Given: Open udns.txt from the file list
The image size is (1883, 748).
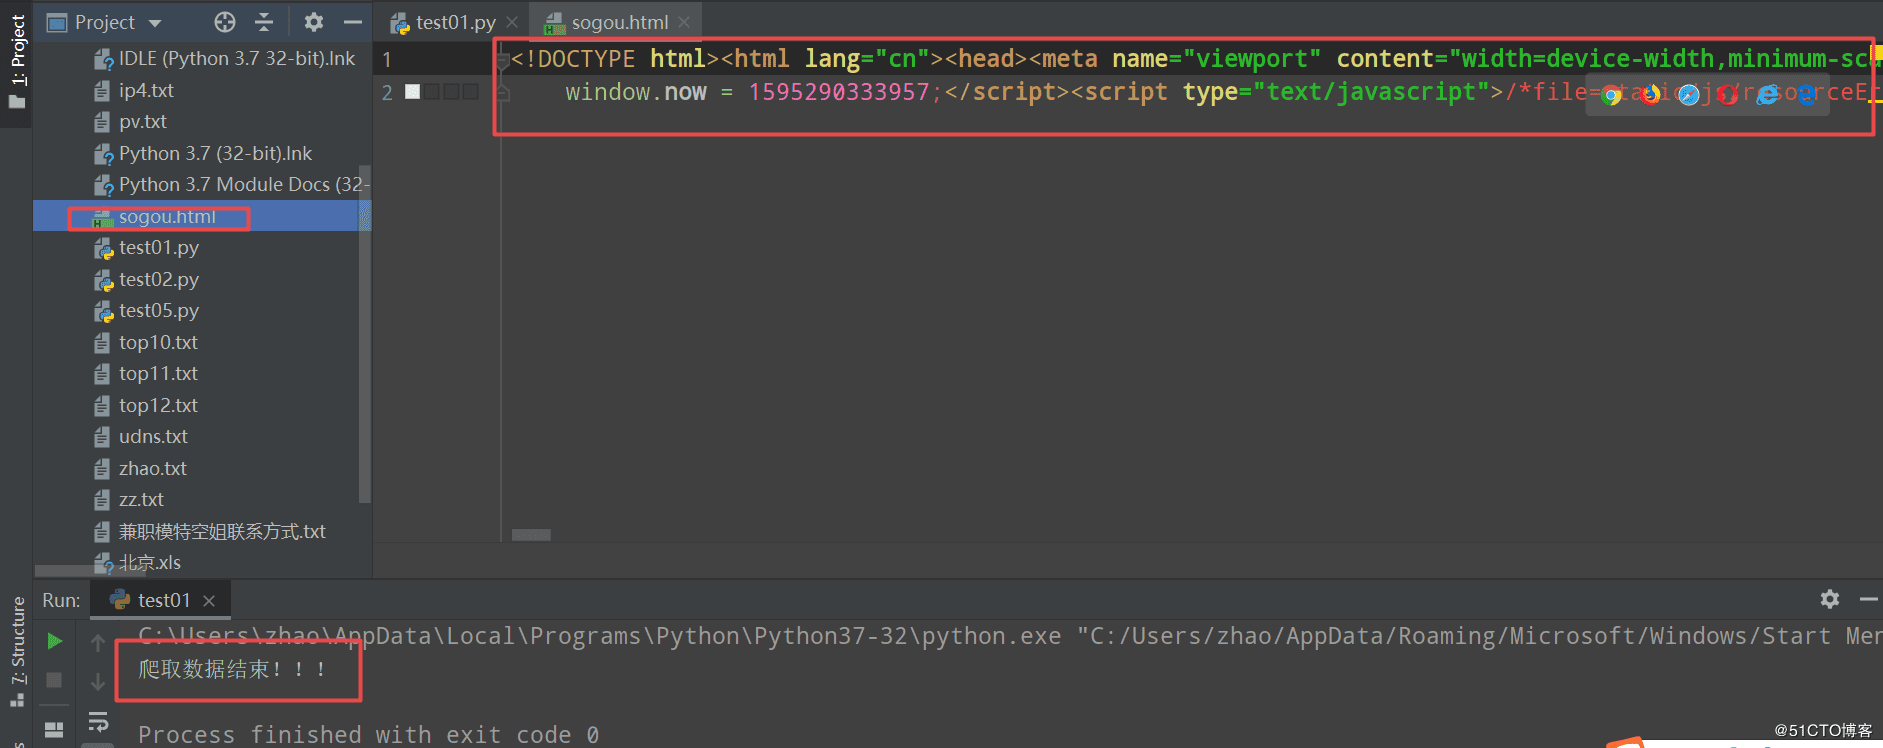Looking at the screenshot, I should coord(153,436).
